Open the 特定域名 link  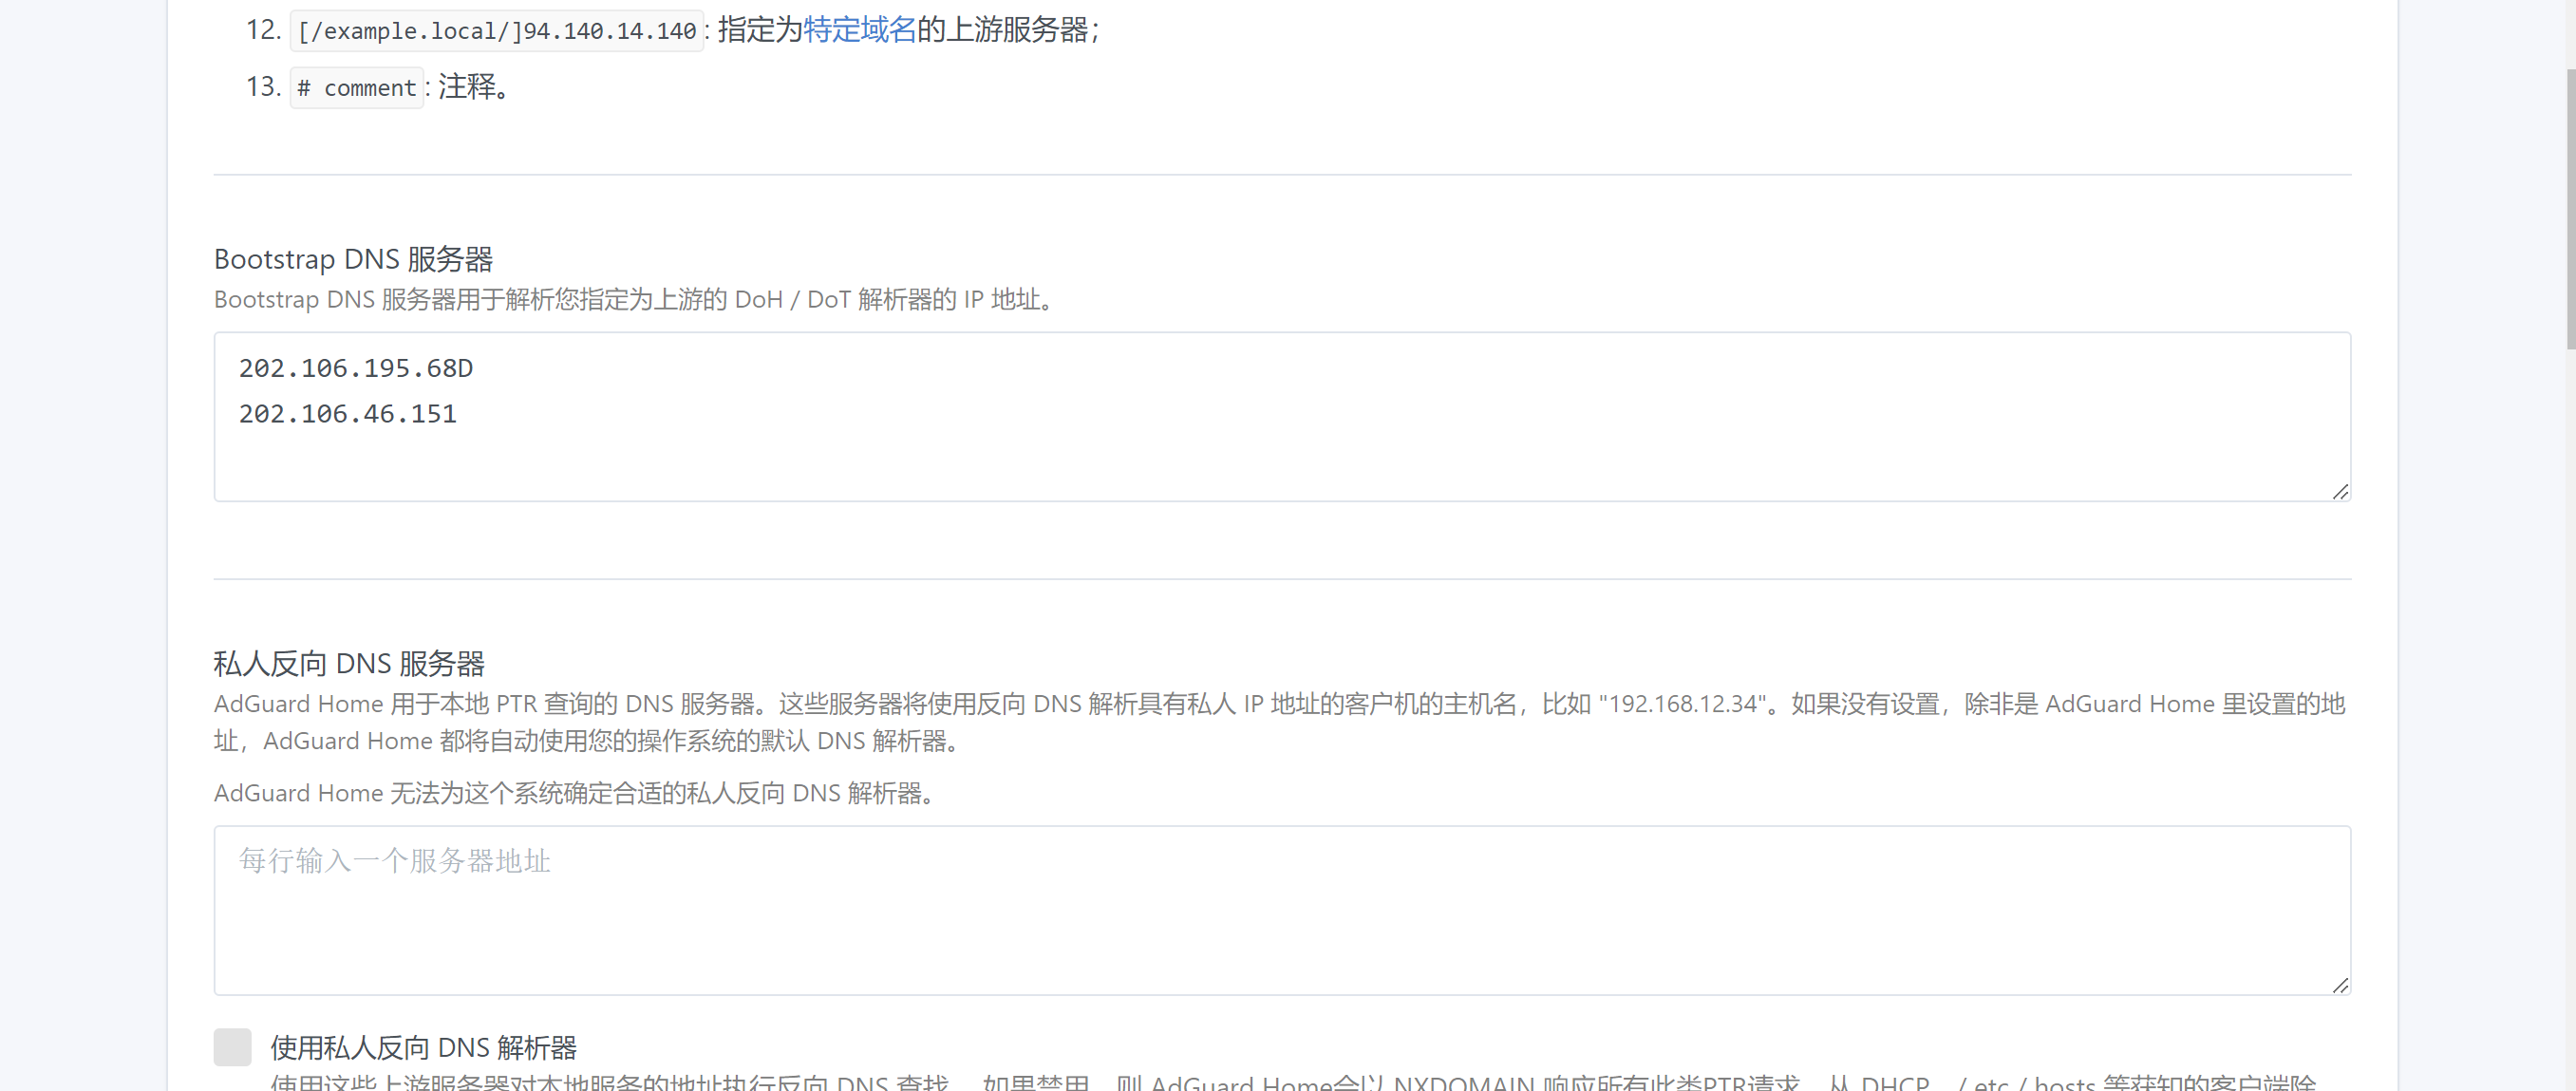(x=860, y=30)
